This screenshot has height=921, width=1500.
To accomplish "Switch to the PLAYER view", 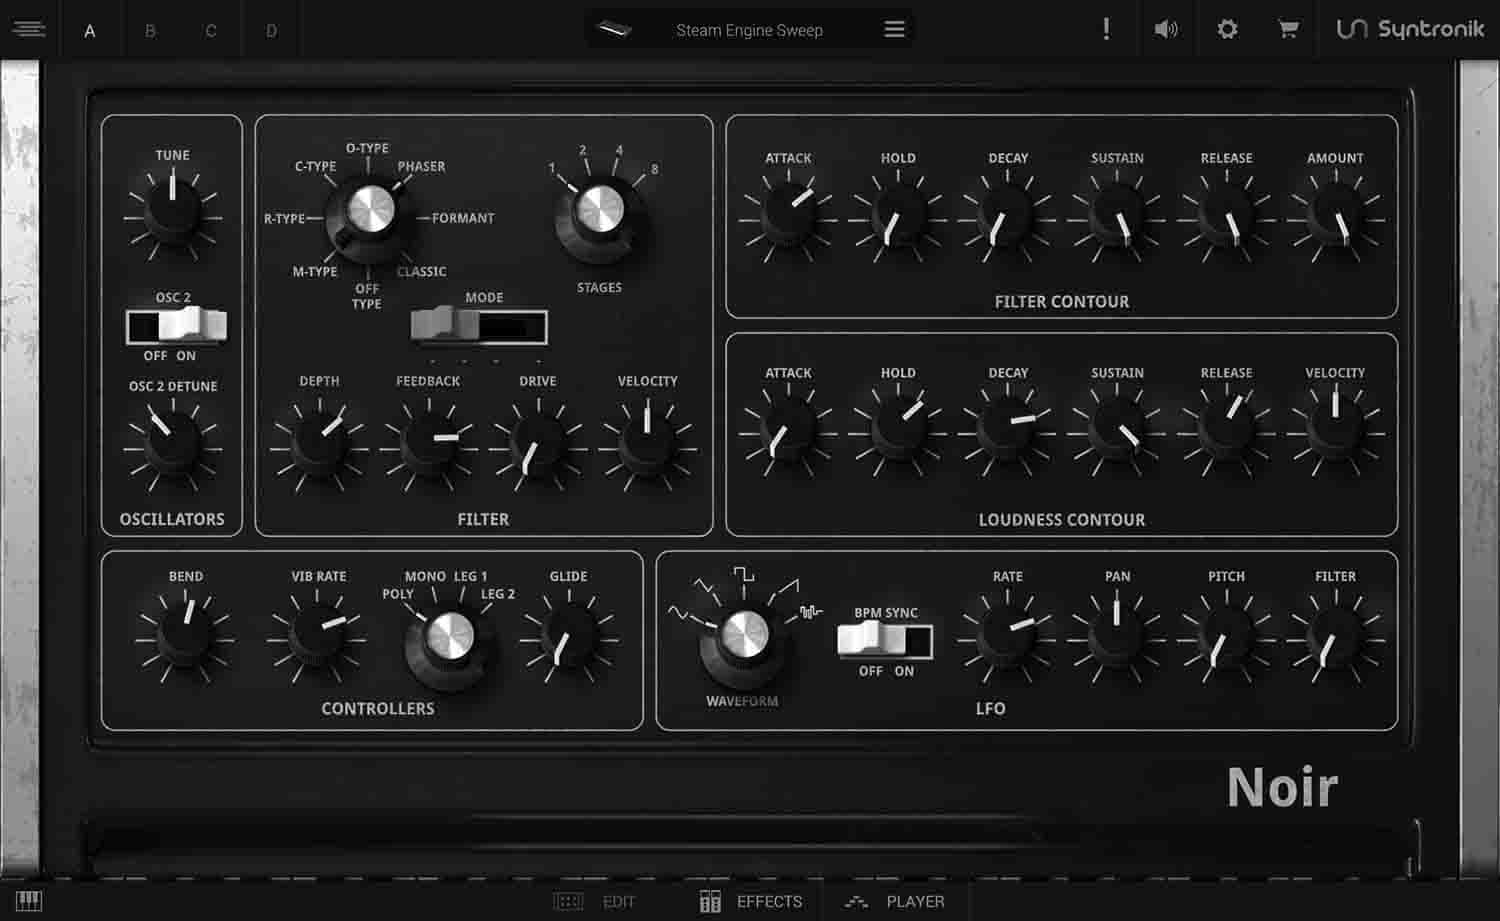I will click(x=894, y=902).
